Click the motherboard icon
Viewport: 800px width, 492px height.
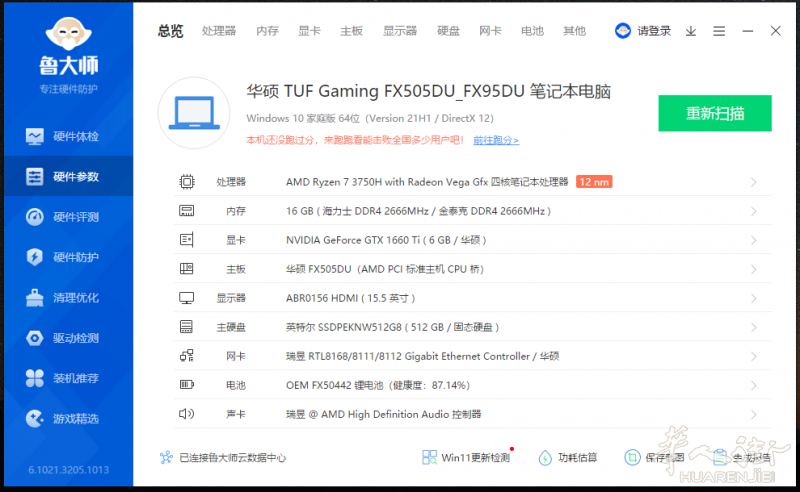point(187,268)
